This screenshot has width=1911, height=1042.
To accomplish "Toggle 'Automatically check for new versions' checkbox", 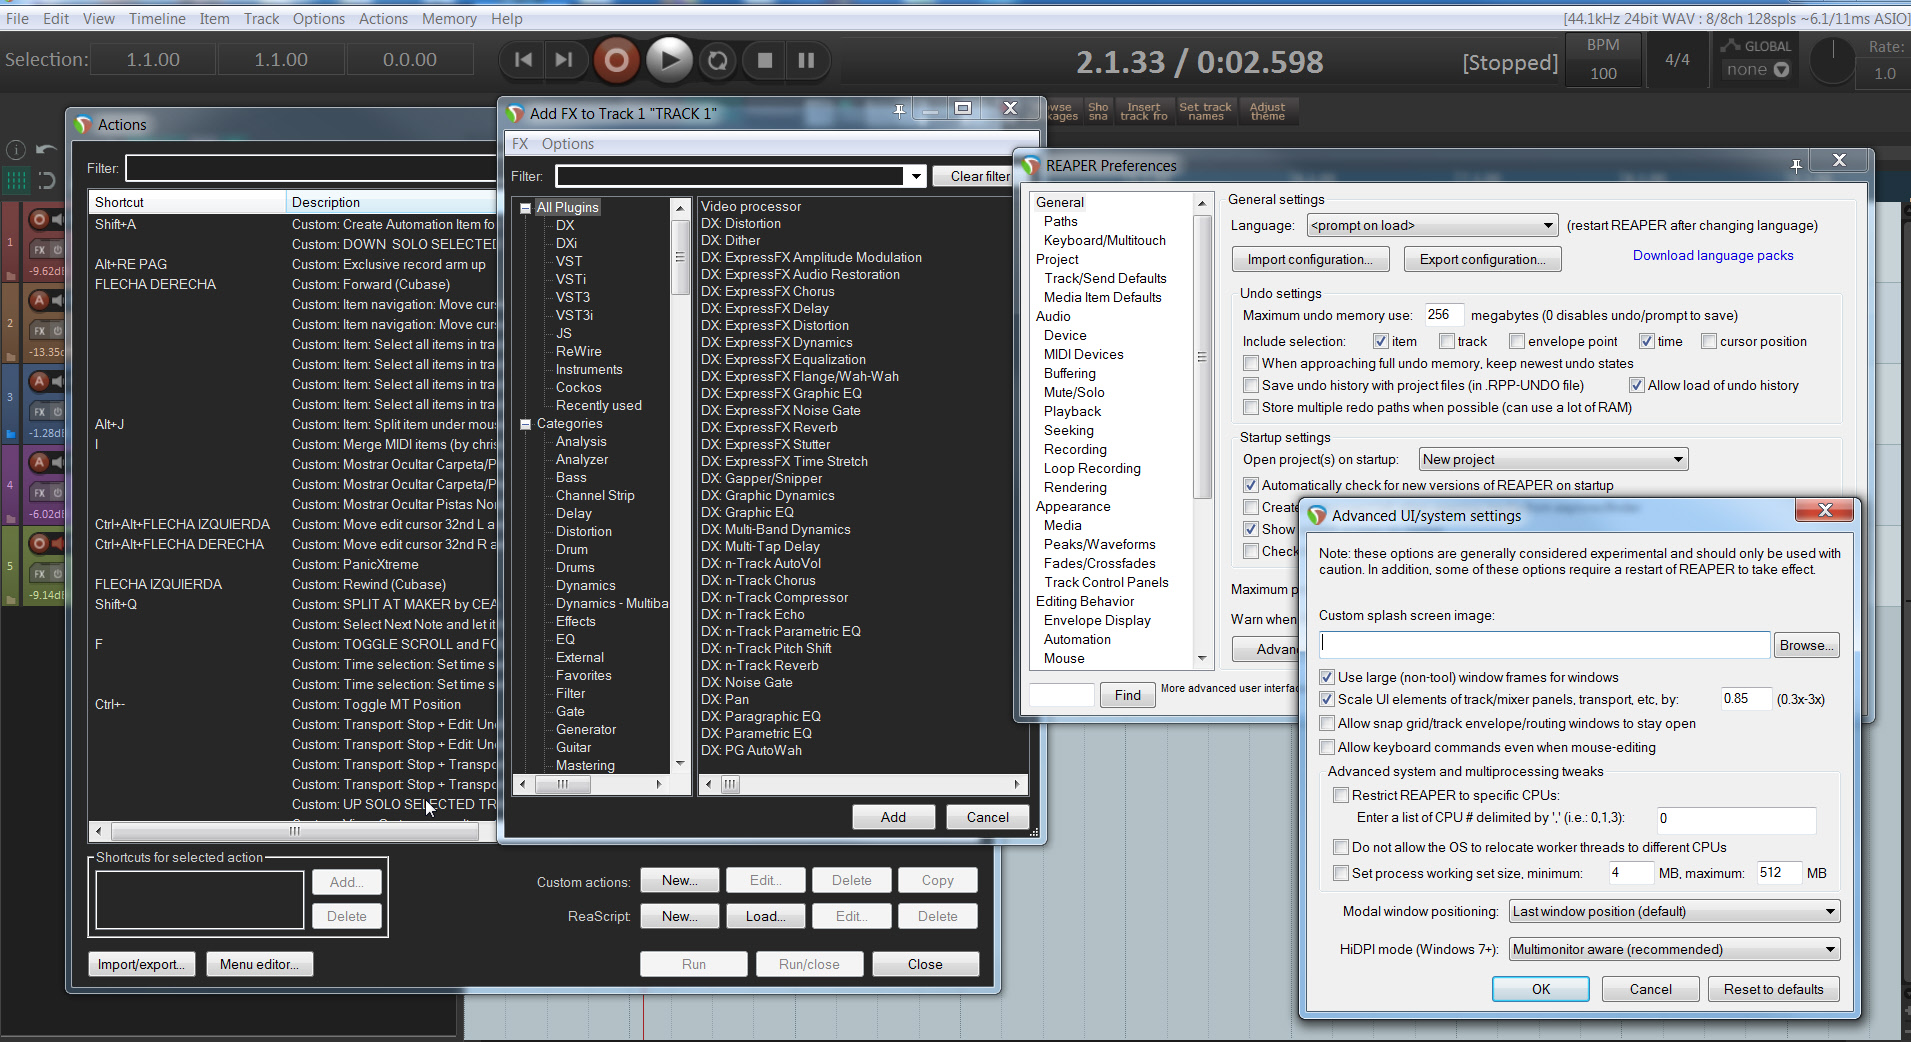I will coord(1251,485).
